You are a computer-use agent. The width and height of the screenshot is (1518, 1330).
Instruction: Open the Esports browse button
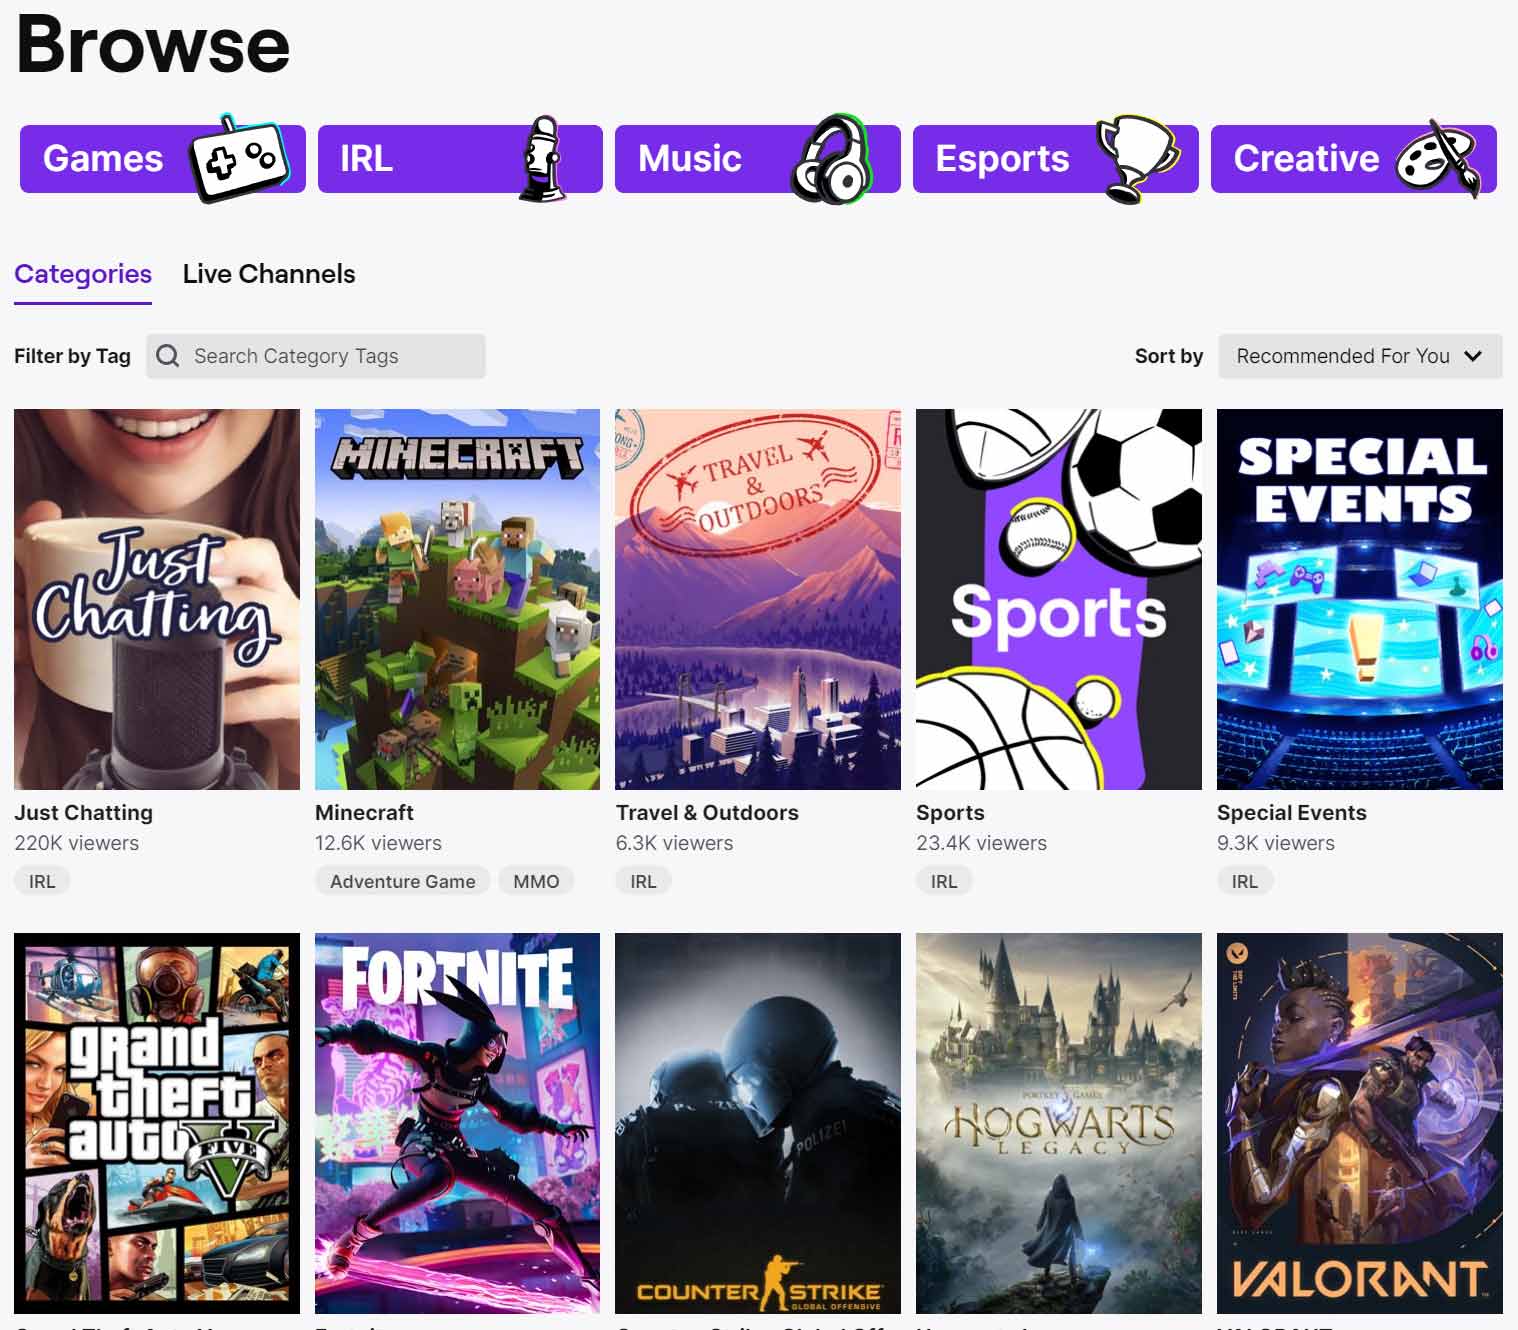1055,159
